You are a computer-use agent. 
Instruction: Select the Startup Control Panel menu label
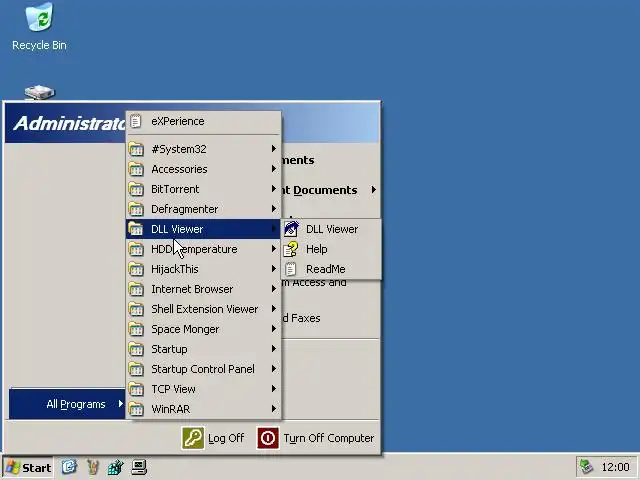click(x=203, y=369)
